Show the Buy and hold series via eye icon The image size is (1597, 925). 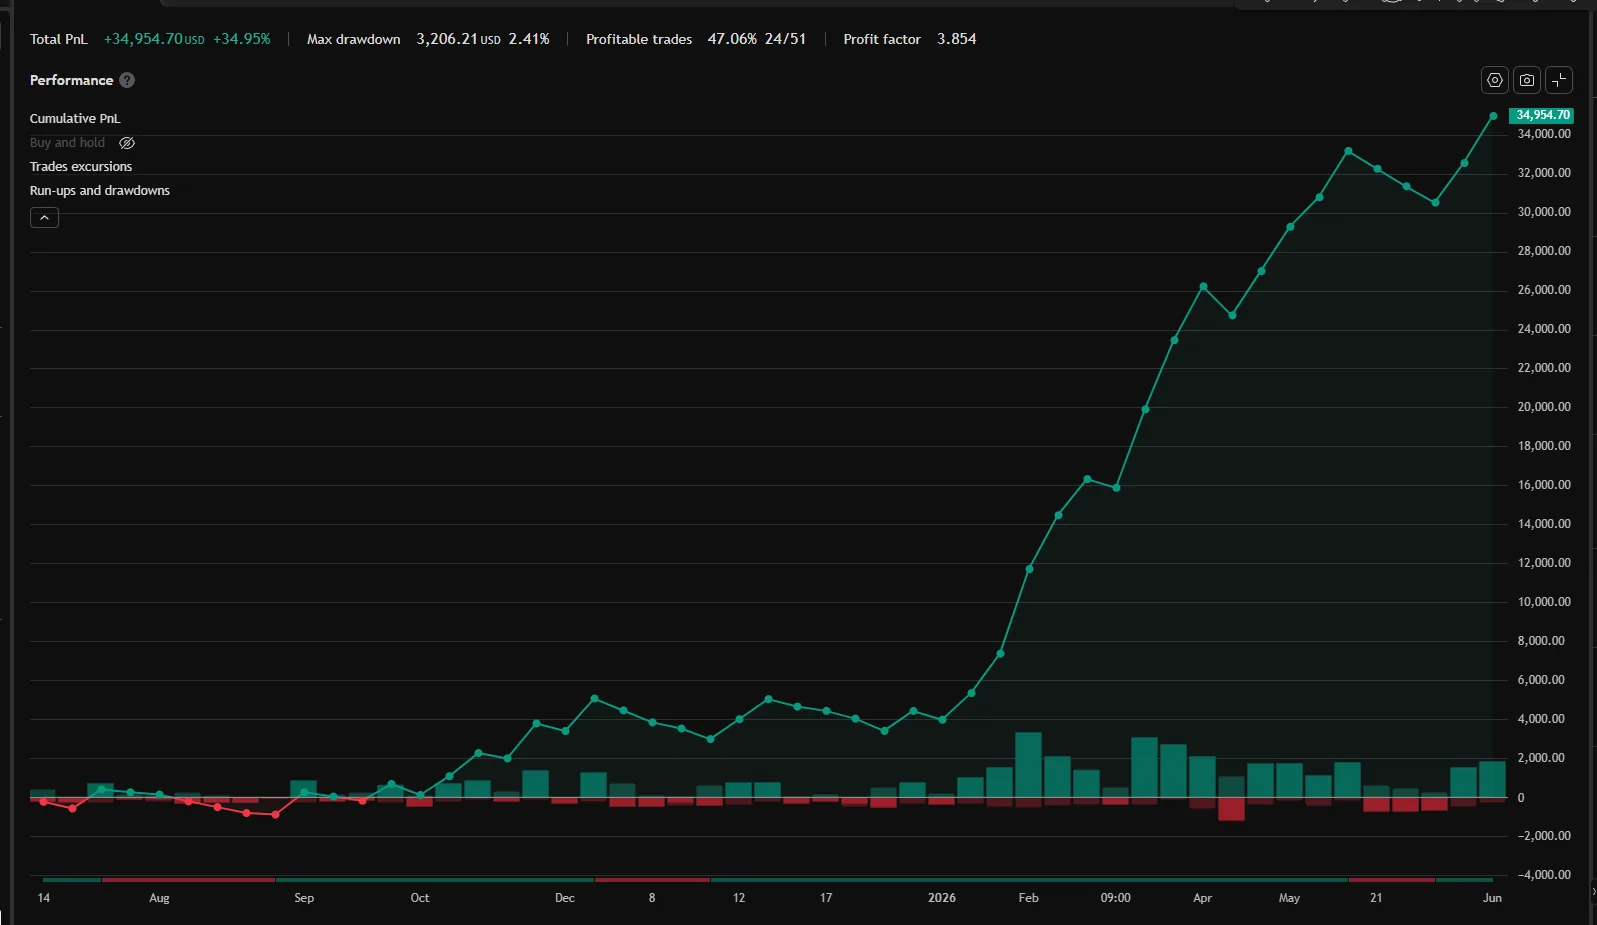pos(127,143)
